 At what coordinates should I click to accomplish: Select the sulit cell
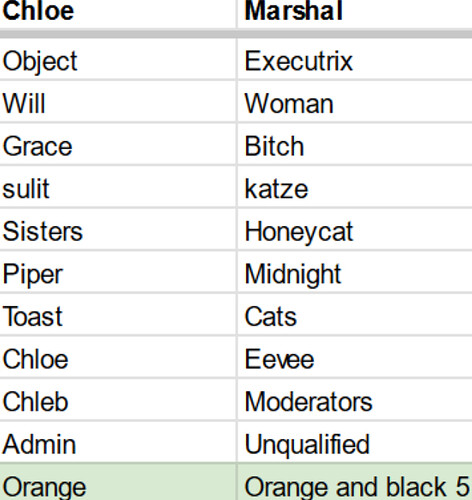pos(118,187)
